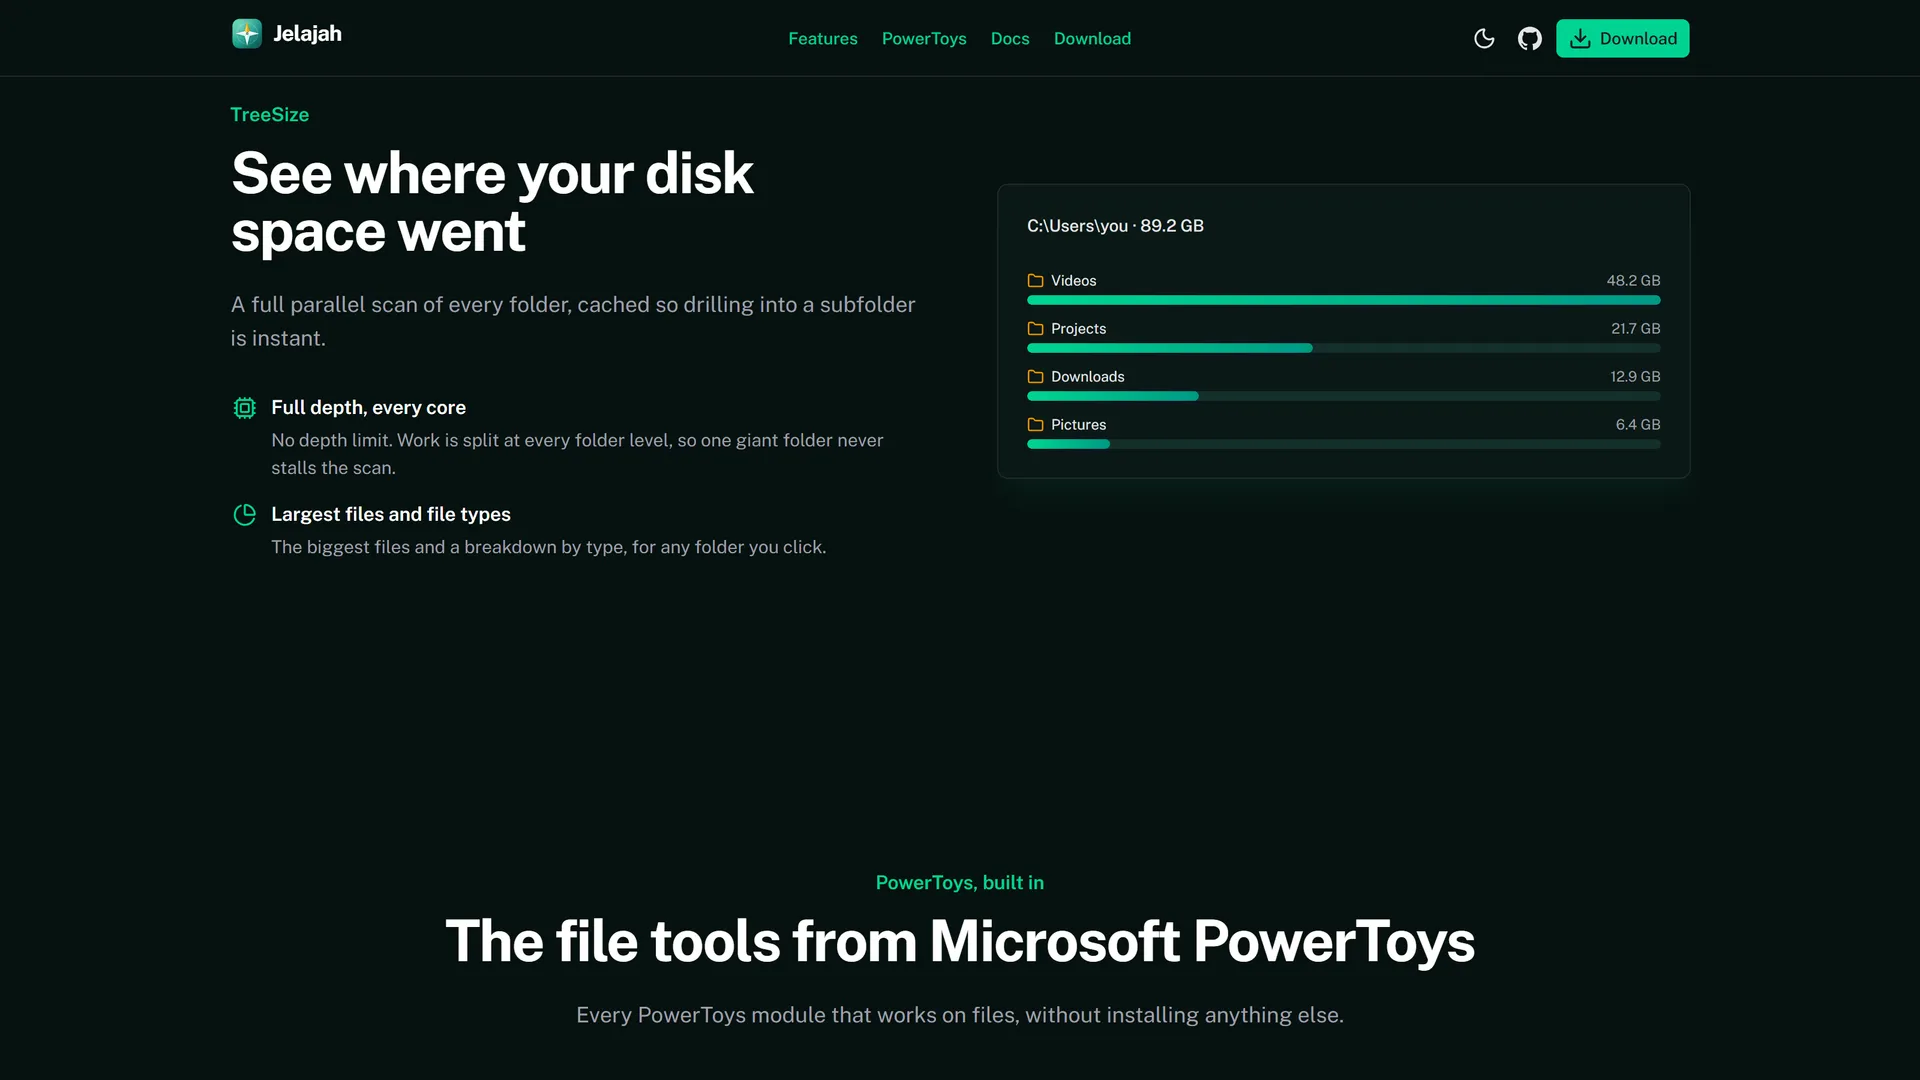Viewport: 1920px width, 1080px height.
Task: Click the 'C:\Users\you · 89.2 GB' path header
Action: pos(1115,226)
